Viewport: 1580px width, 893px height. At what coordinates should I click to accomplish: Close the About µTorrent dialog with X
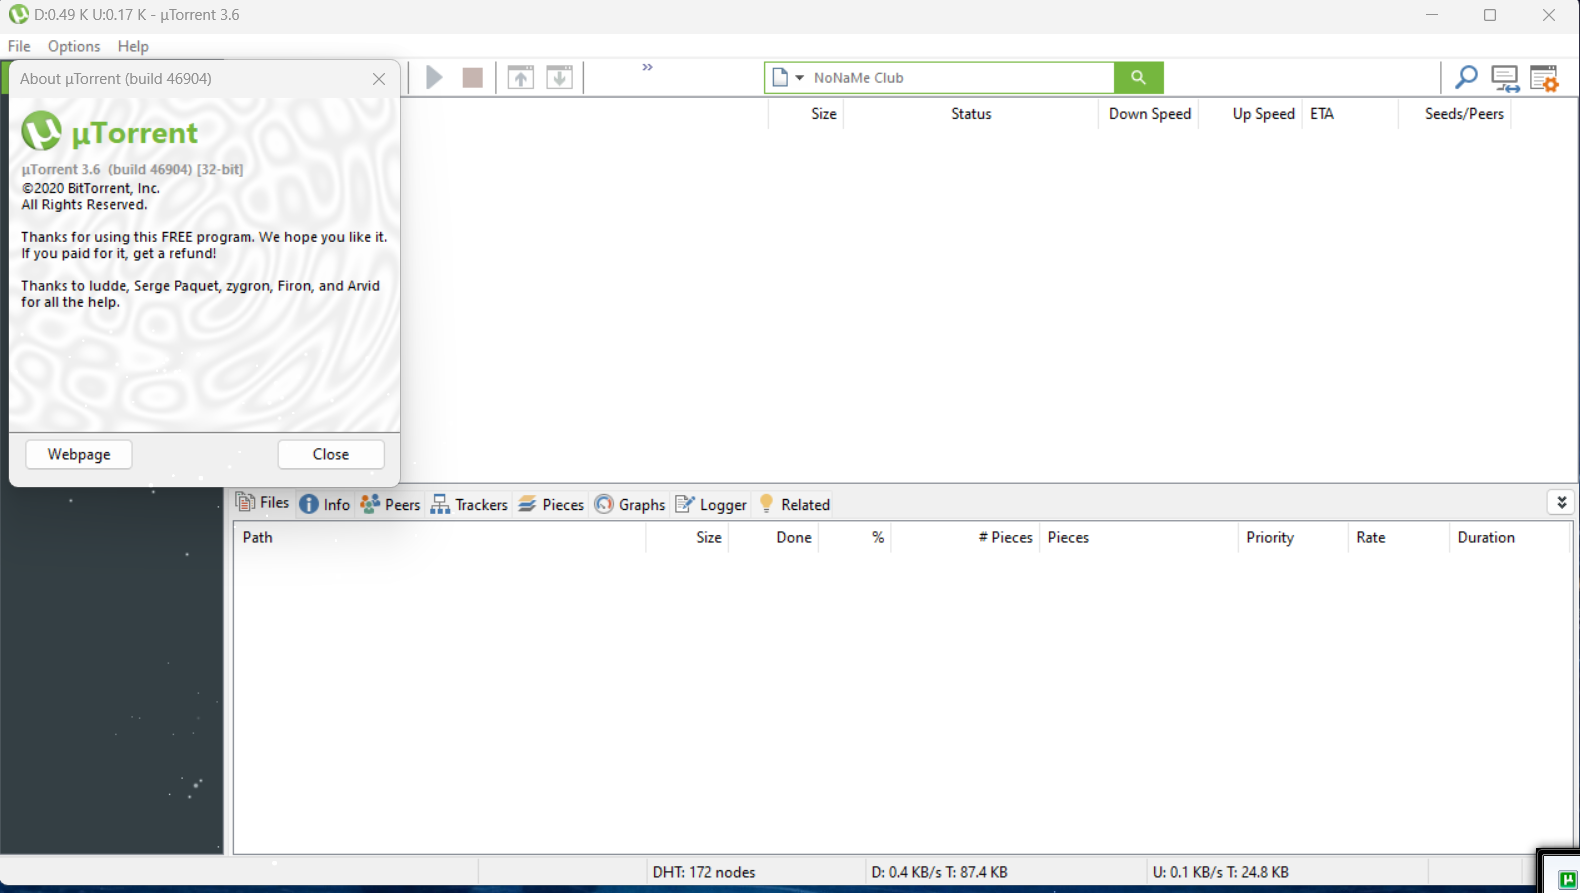point(379,79)
